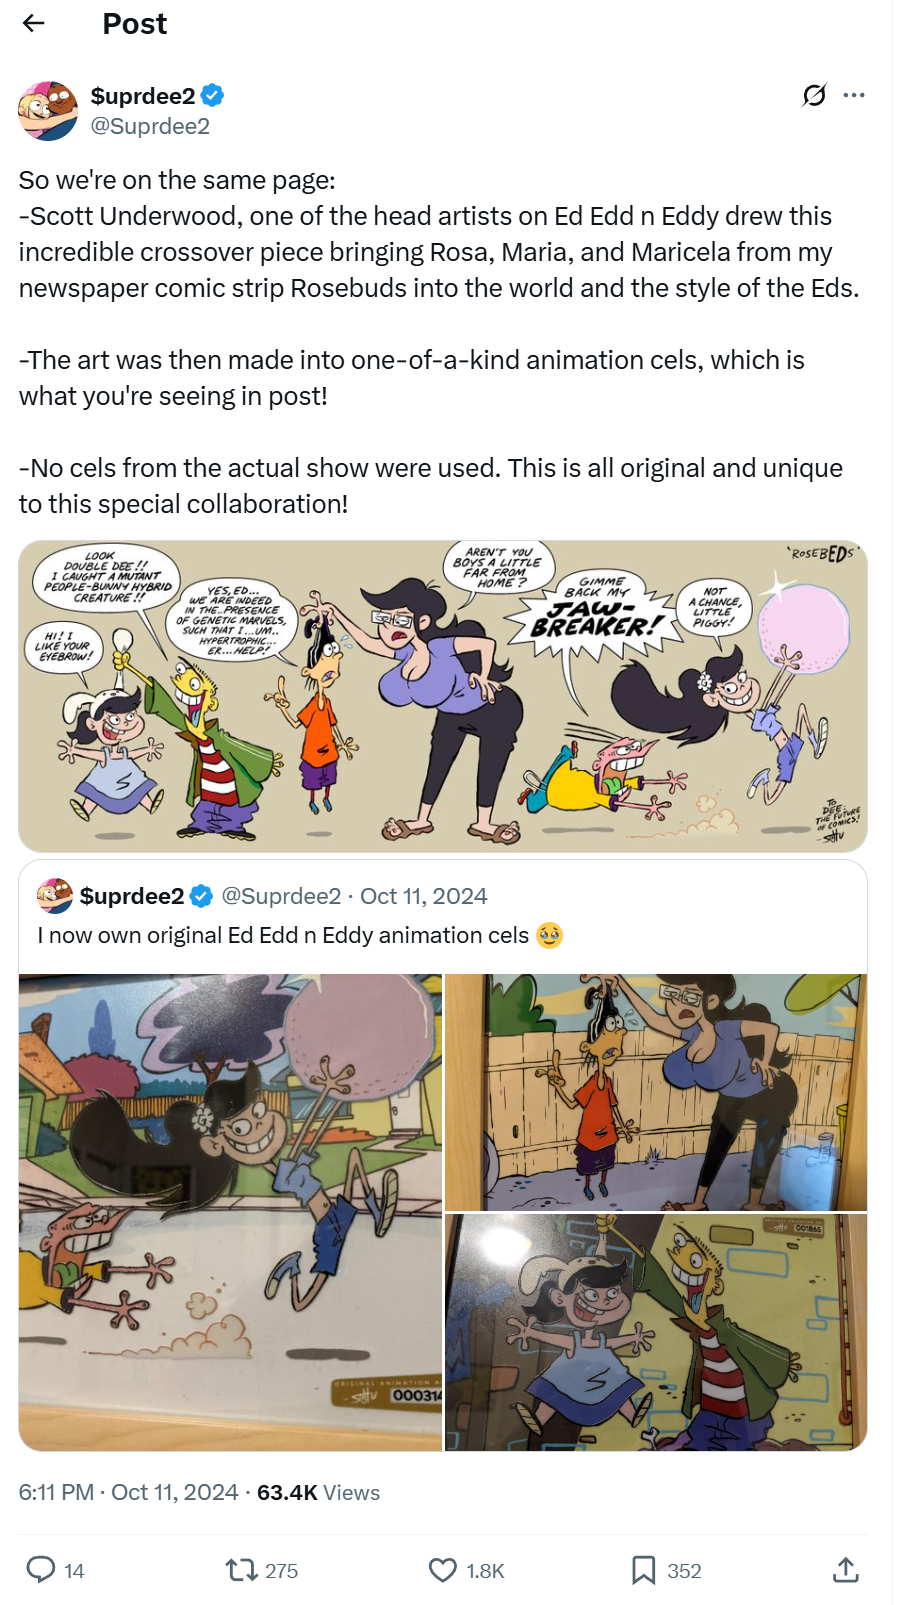Open cel photo of tall woman by fence
This screenshot has width=898, height=1605.
(x=656, y=1092)
